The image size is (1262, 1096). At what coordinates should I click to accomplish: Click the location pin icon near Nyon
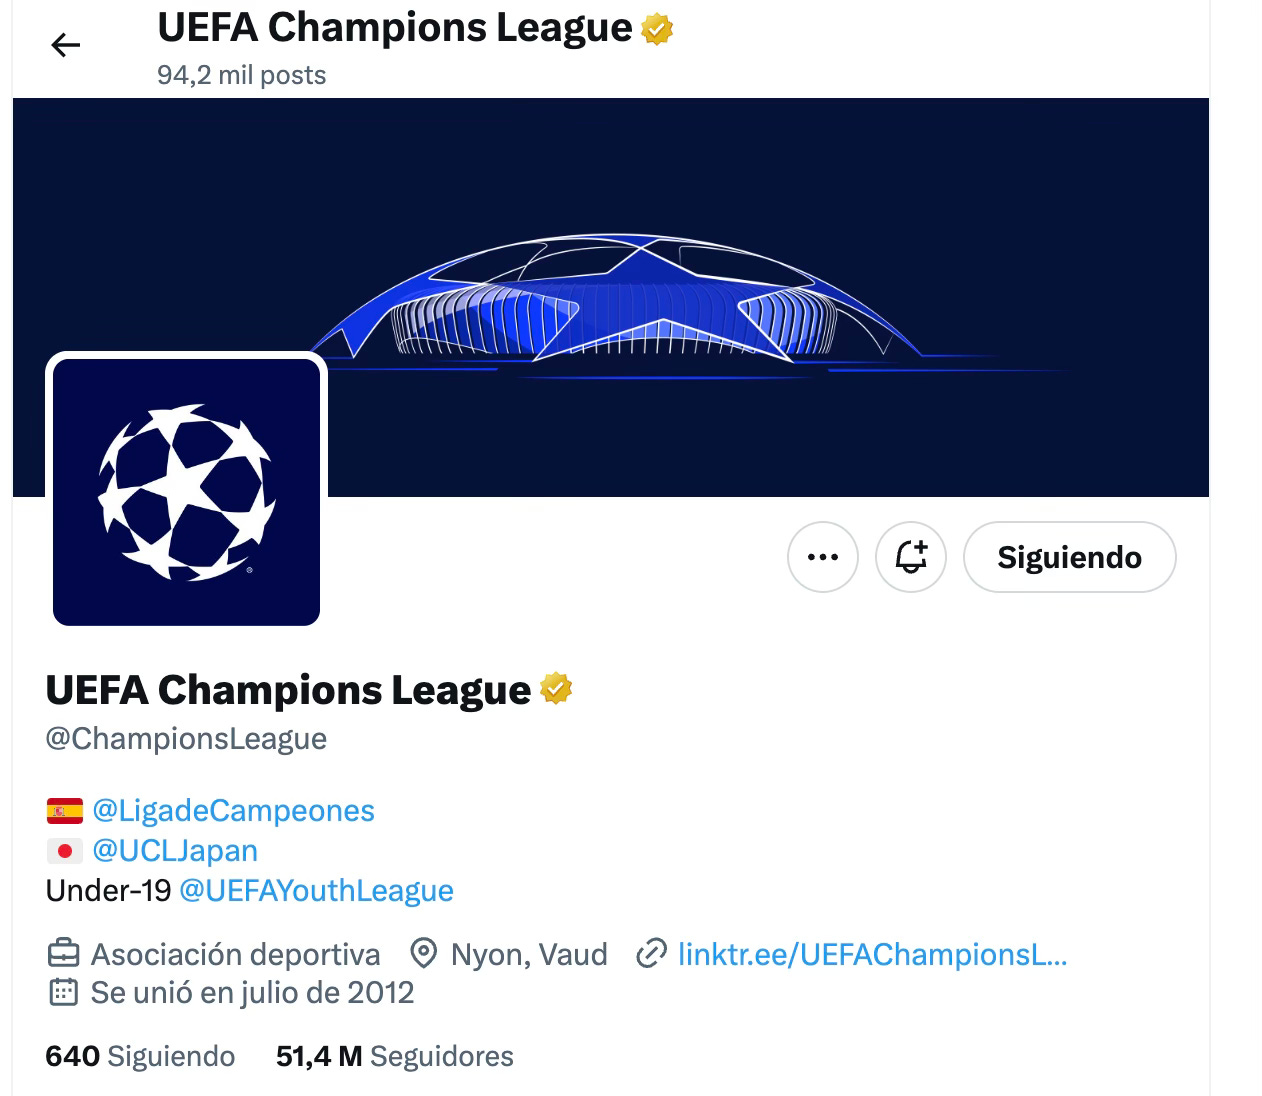(424, 954)
